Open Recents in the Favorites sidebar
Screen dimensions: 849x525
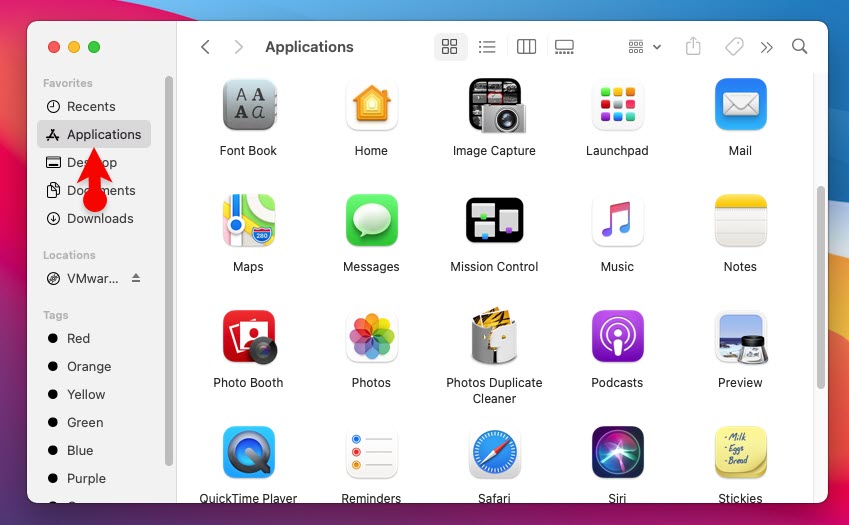[x=91, y=106]
